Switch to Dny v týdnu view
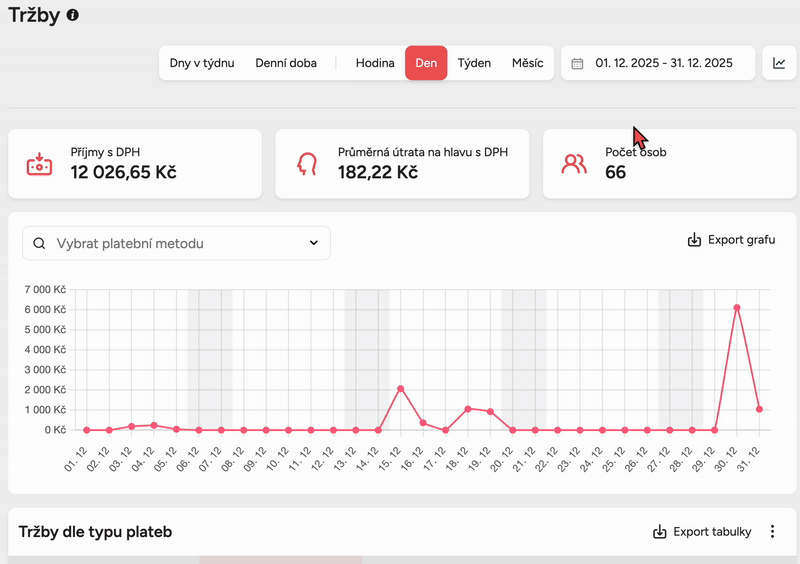Viewport: 800px width, 564px height. [202, 63]
